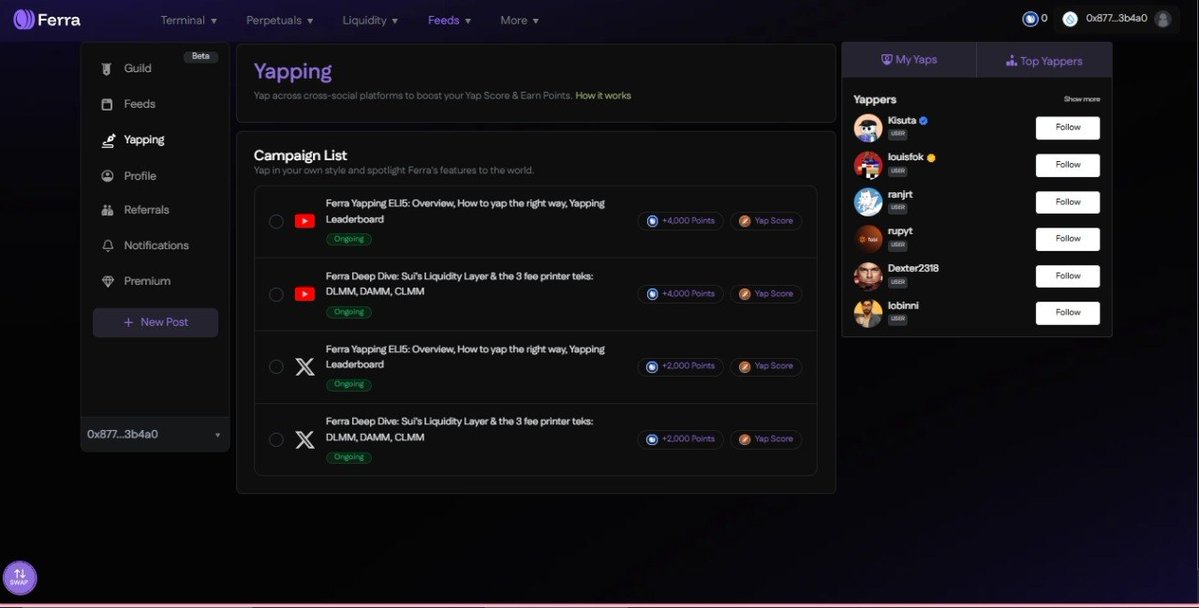
Task: Open the Feeds sidebar icon
Action: [x=107, y=104]
